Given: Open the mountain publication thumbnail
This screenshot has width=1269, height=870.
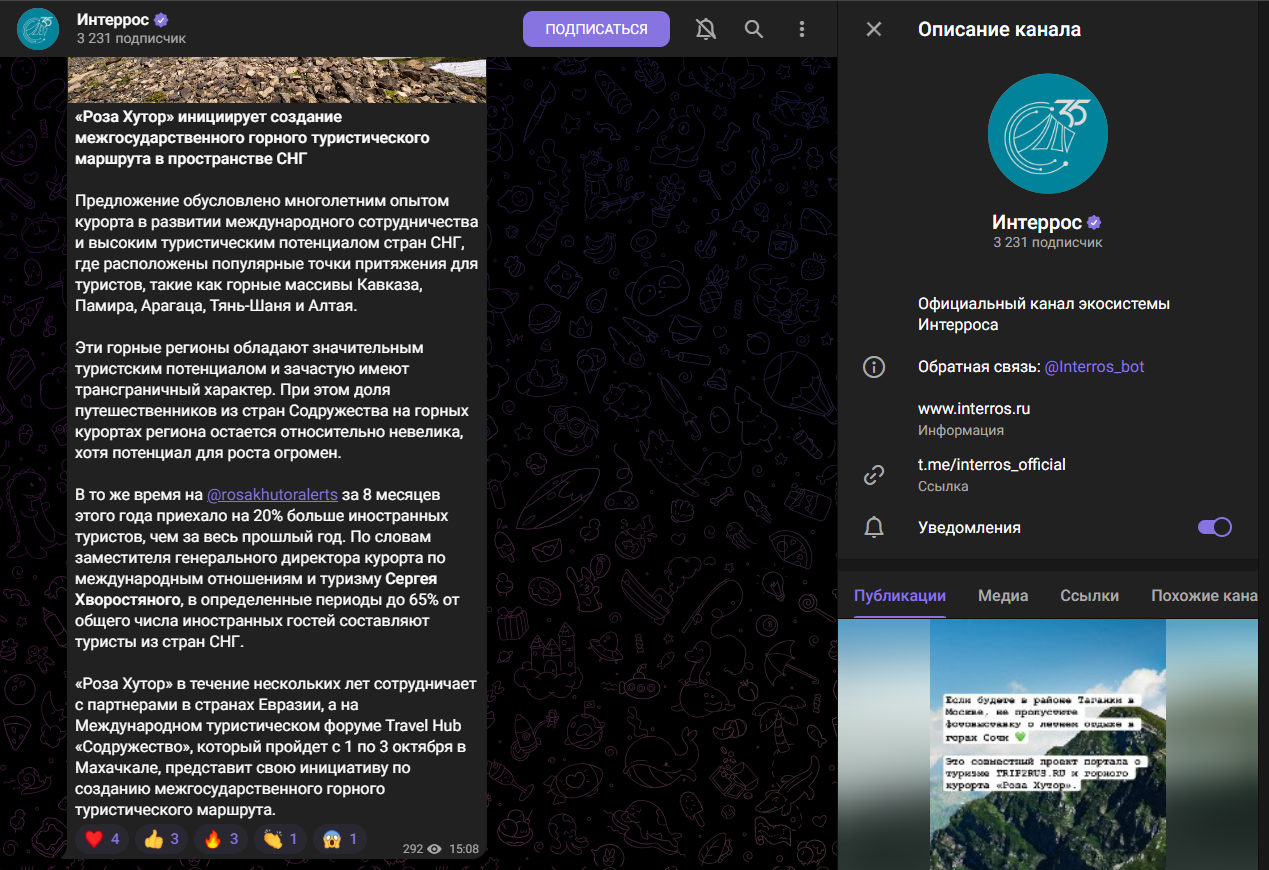Looking at the screenshot, I should (1048, 744).
